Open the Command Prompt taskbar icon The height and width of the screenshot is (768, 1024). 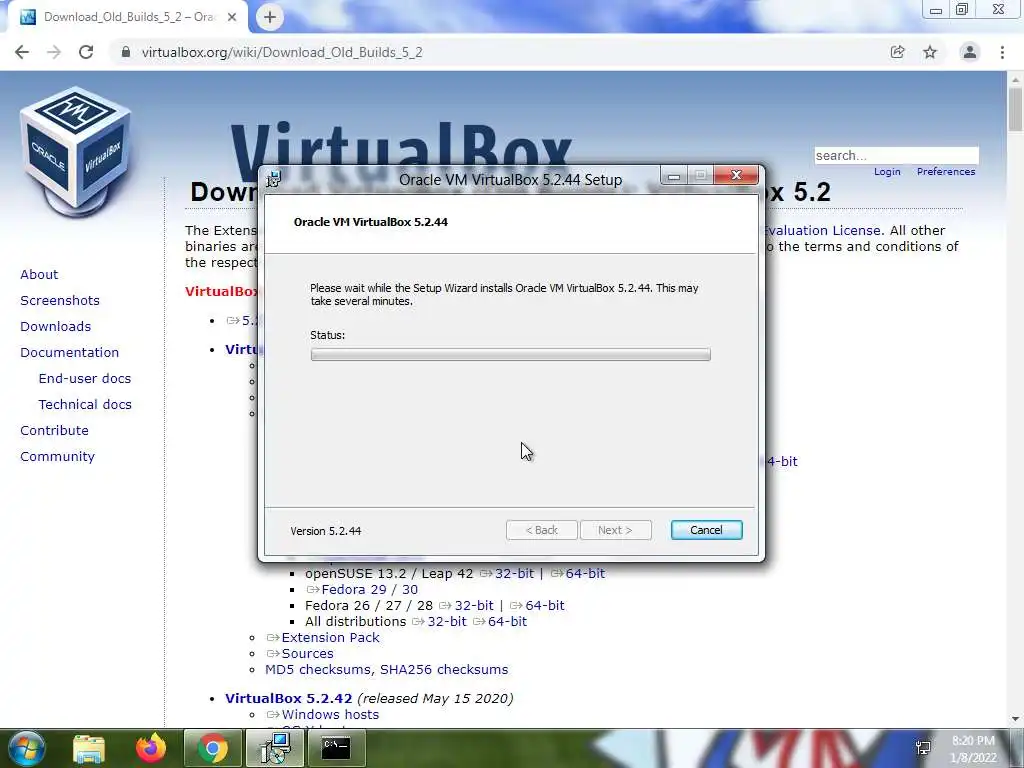pyautogui.click(x=336, y=748)
